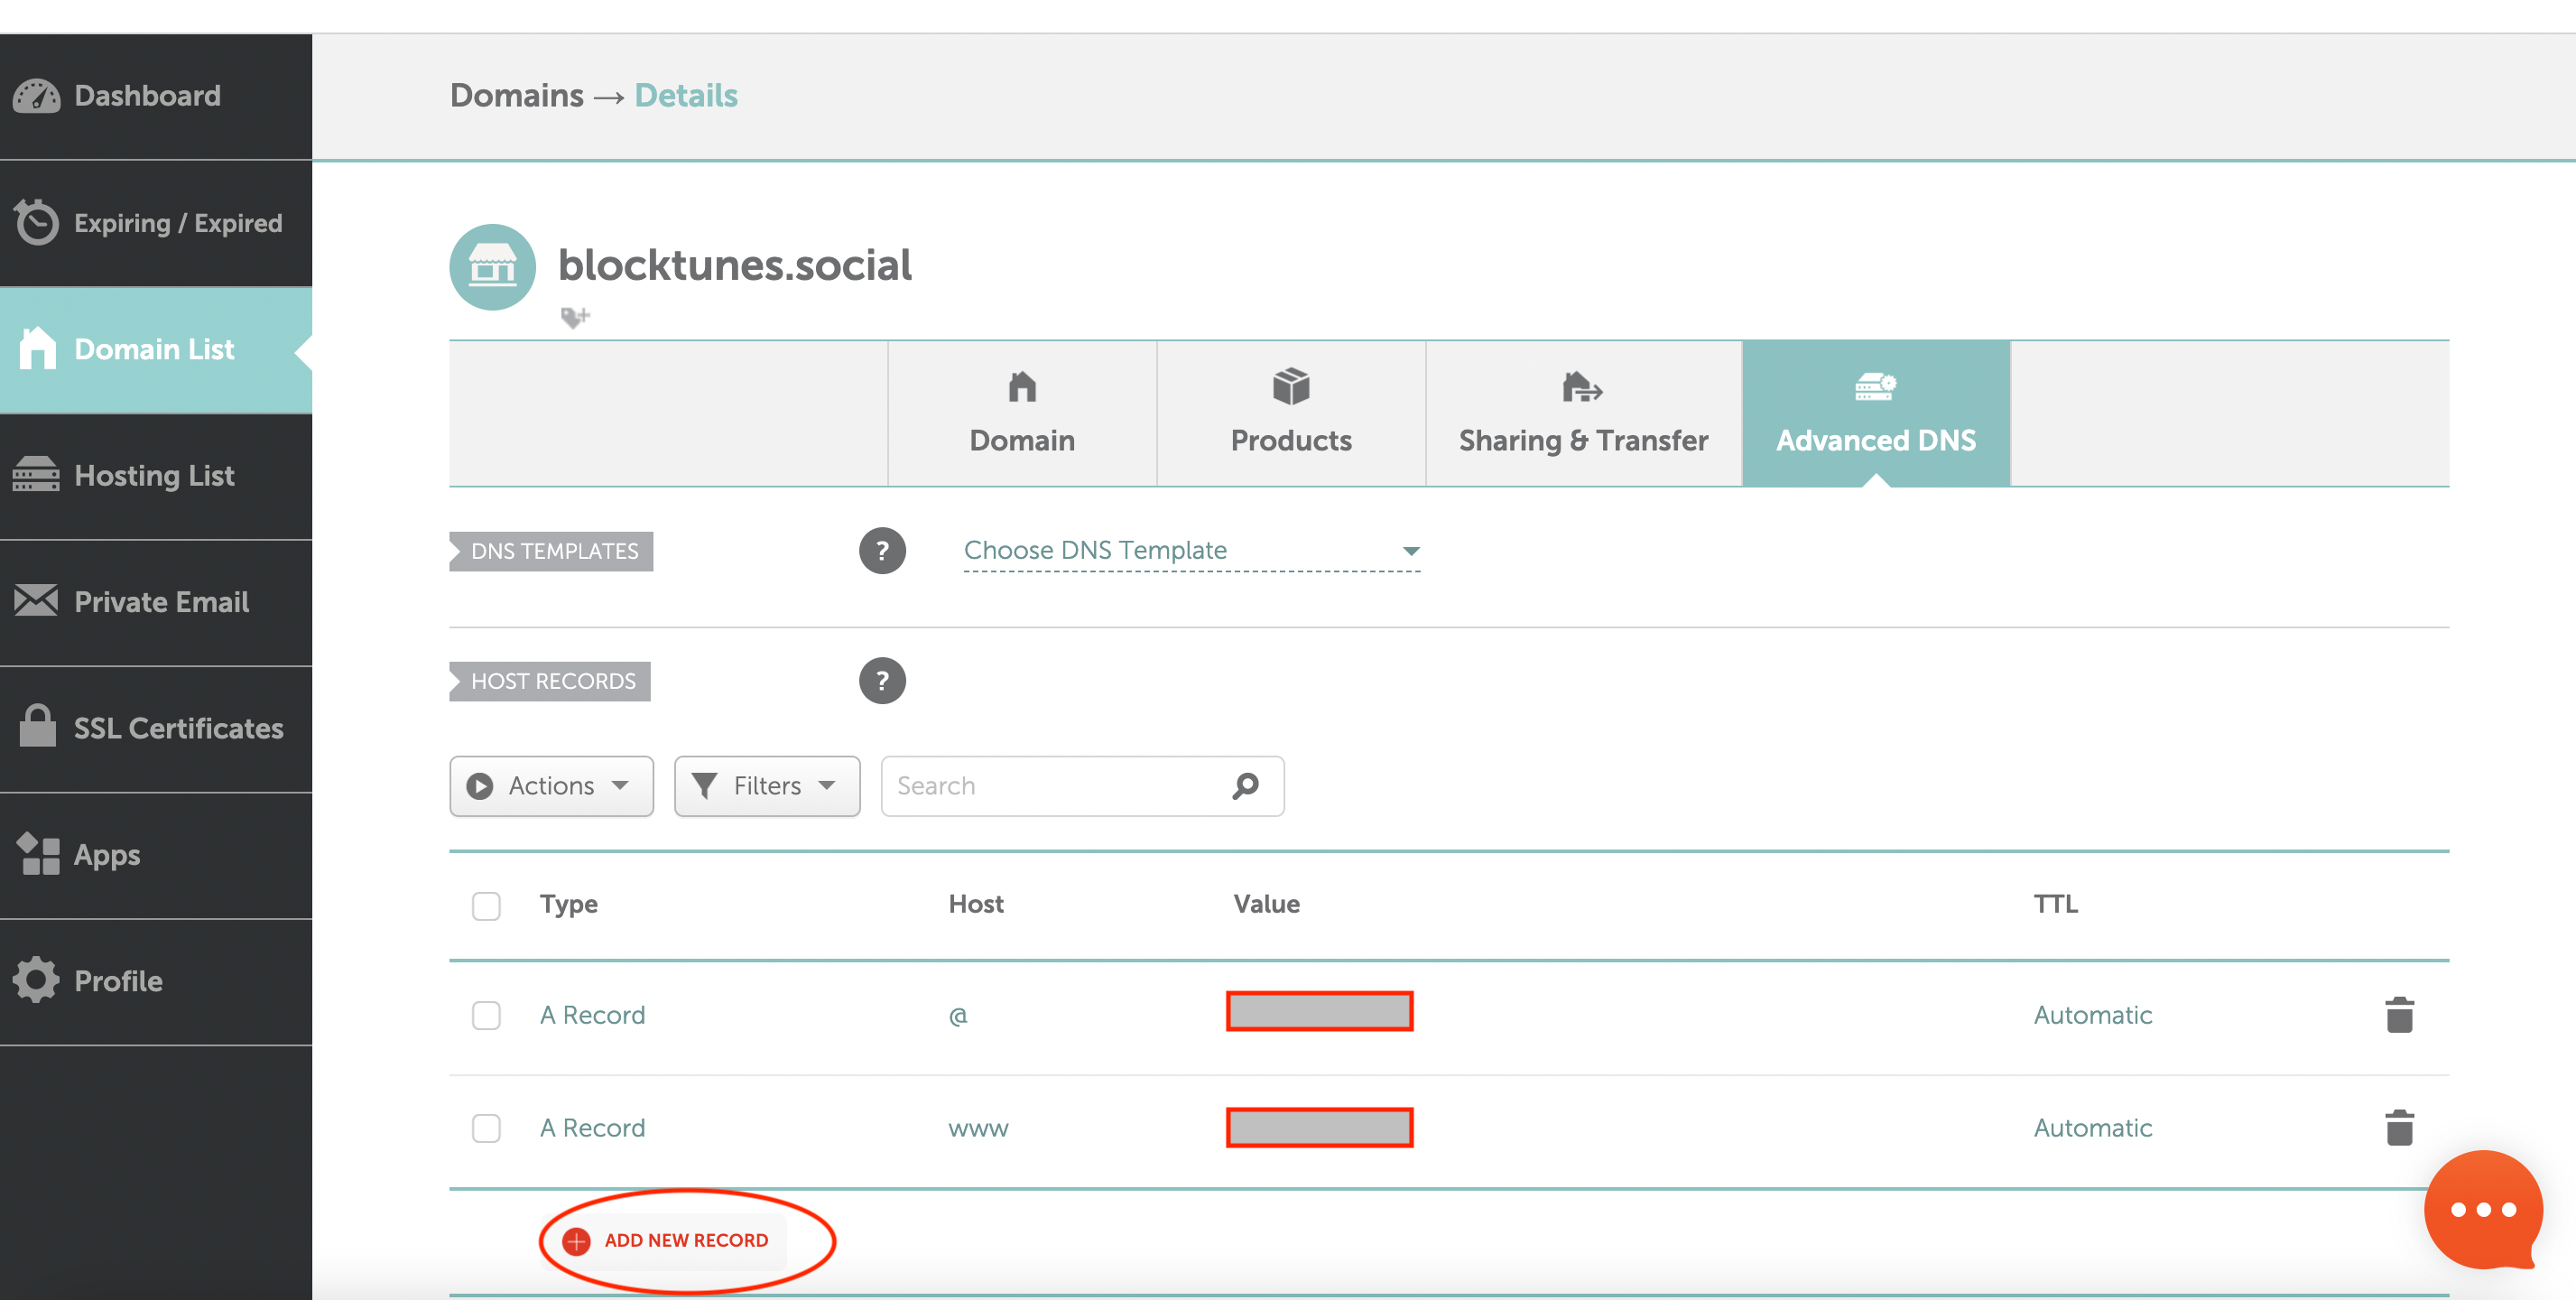The image size is (2576, 1300).
Task: Change the type of the @ A Record
Action: (x=592, y=1015)
